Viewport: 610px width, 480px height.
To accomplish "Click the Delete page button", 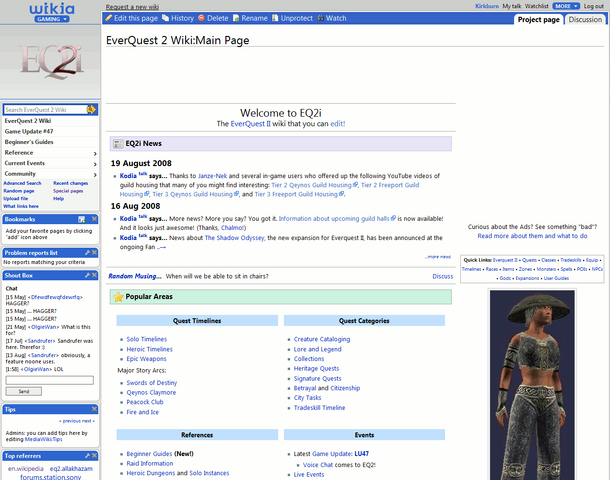I will pyautogui.click(x=213, y=18).
